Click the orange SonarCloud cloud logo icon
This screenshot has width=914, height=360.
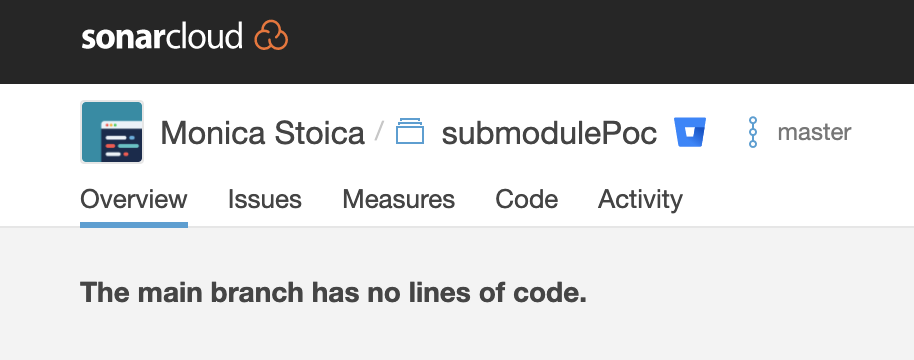tap(271, 36)
